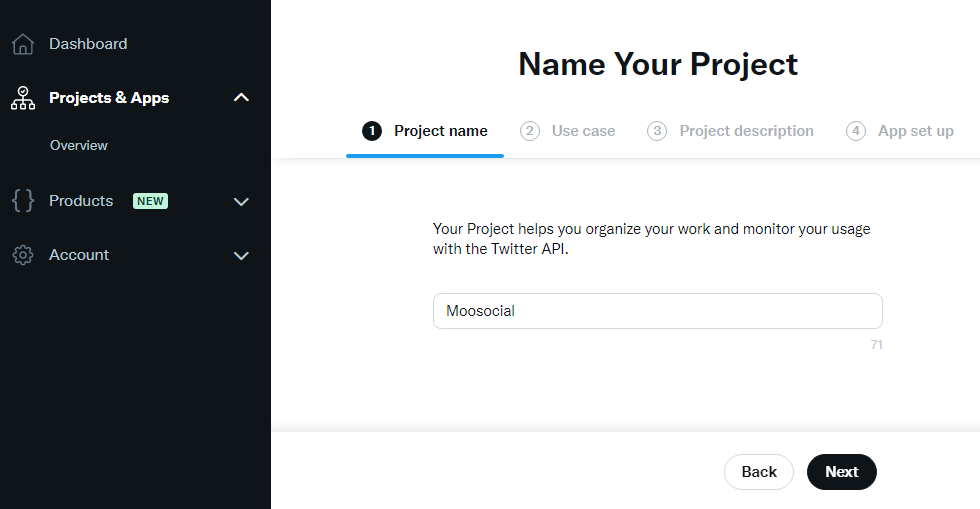
Task: Click the step 1 circle icon
Action: 372,131
